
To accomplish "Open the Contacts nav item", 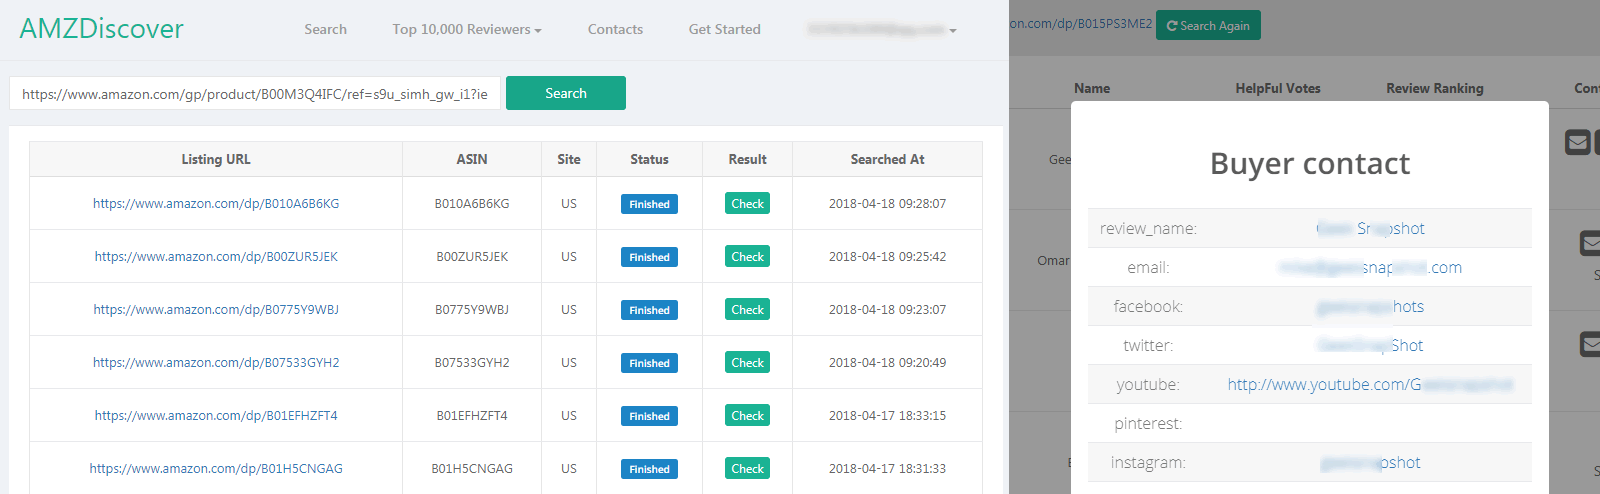I will click(615, 29).
